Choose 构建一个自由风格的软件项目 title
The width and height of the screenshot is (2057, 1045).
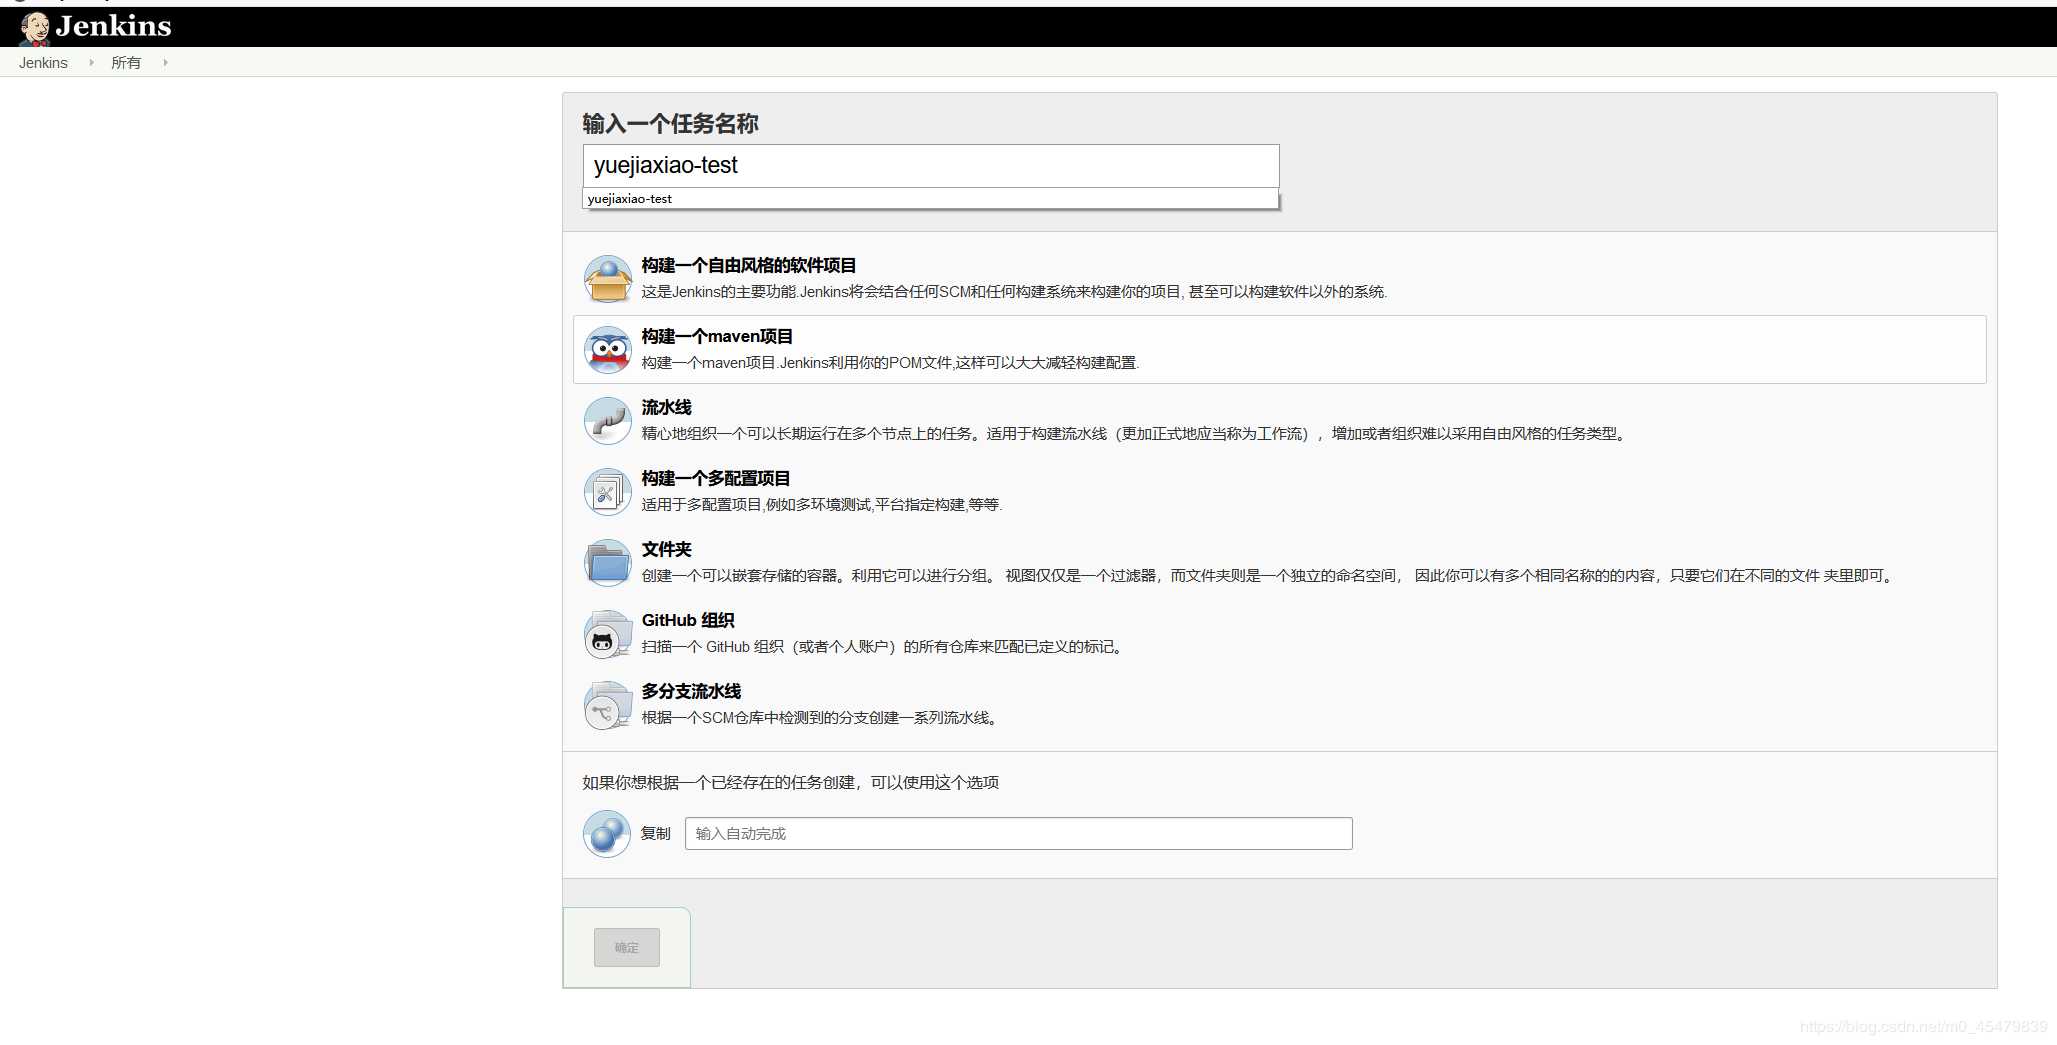tap(748, 265)
